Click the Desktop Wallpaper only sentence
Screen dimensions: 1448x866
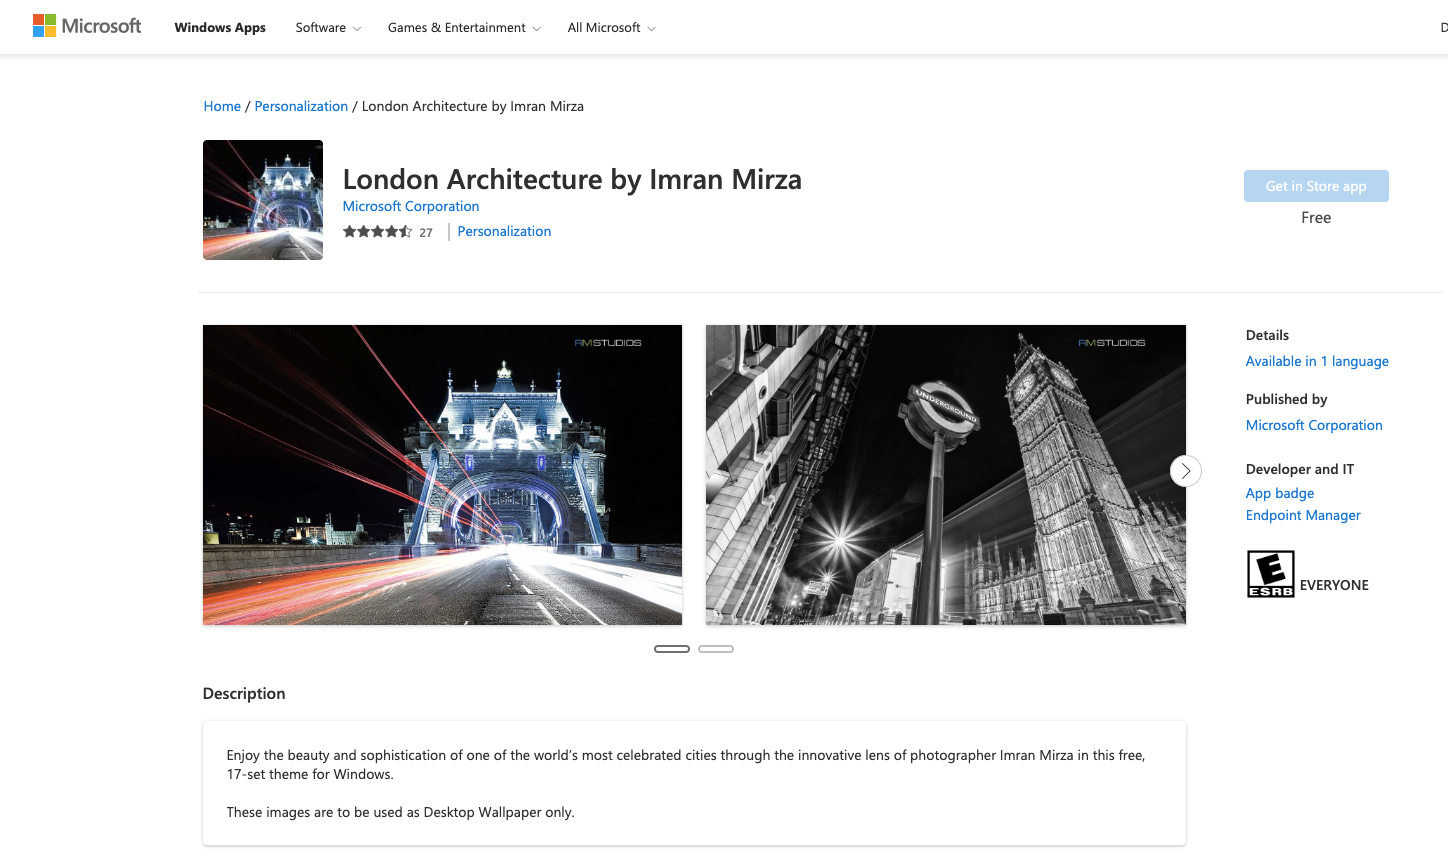[x=400, y=812]
